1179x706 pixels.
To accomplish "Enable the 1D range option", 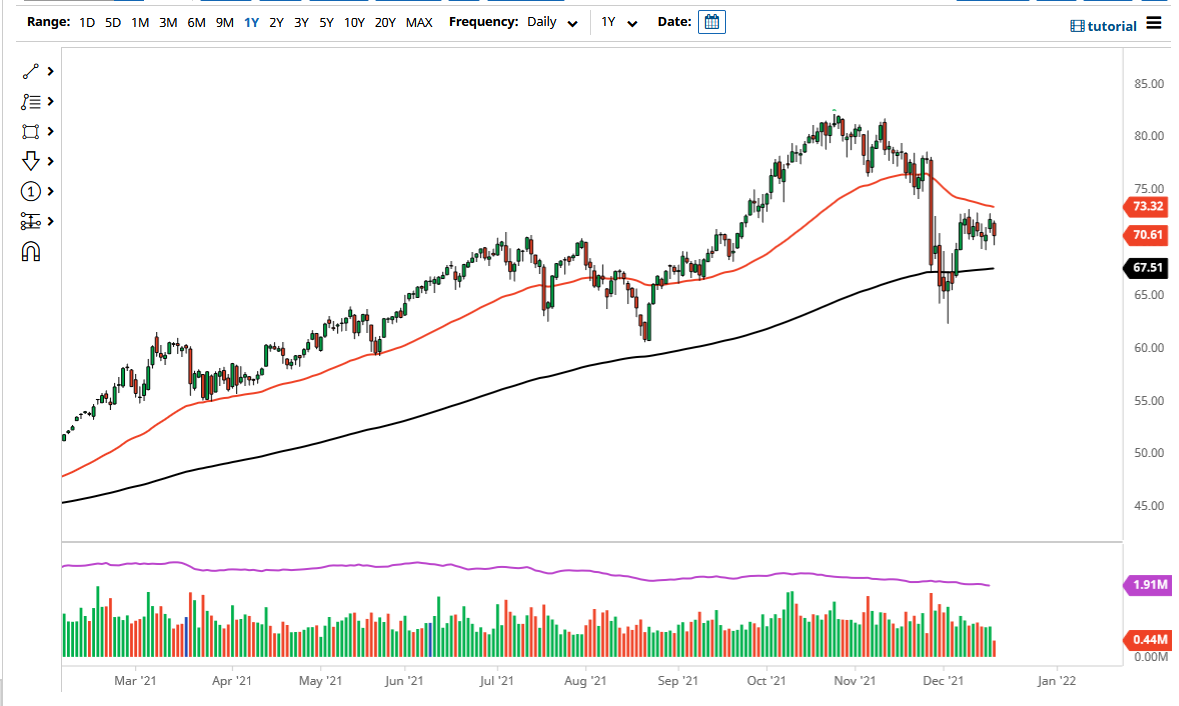I will click(86, 21).
